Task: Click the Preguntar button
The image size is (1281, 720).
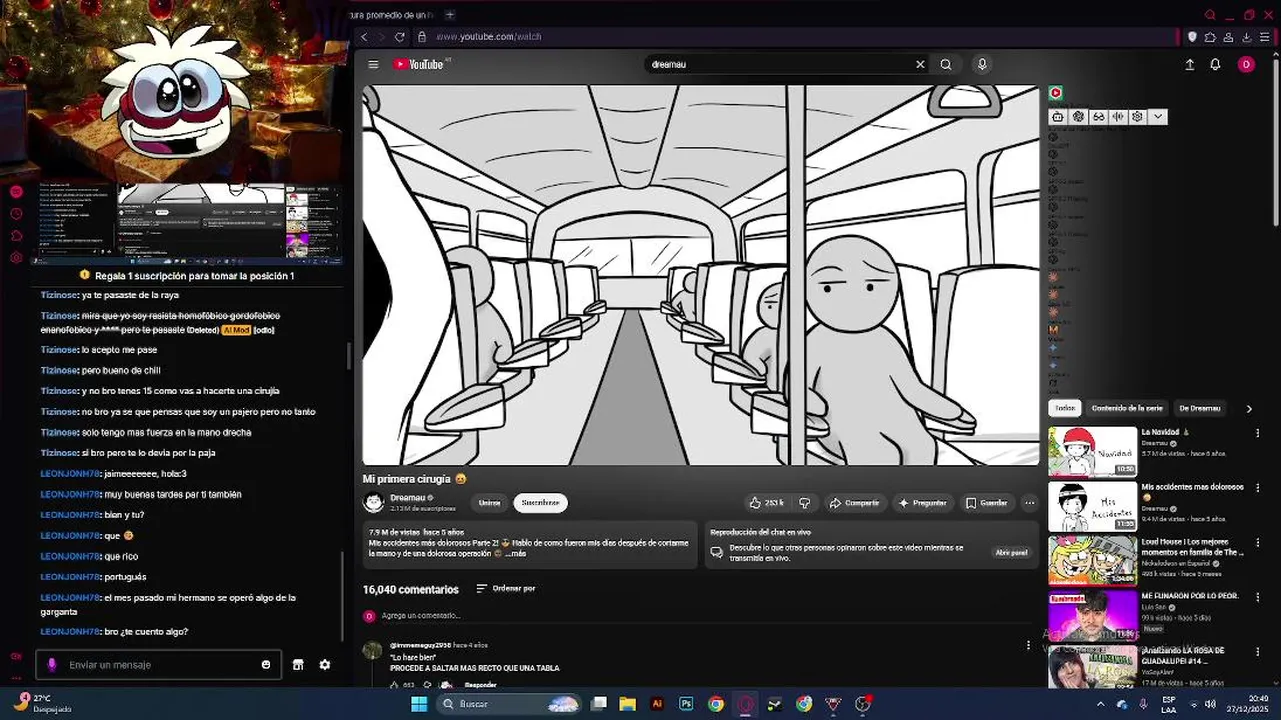Action: pos(922,503)
